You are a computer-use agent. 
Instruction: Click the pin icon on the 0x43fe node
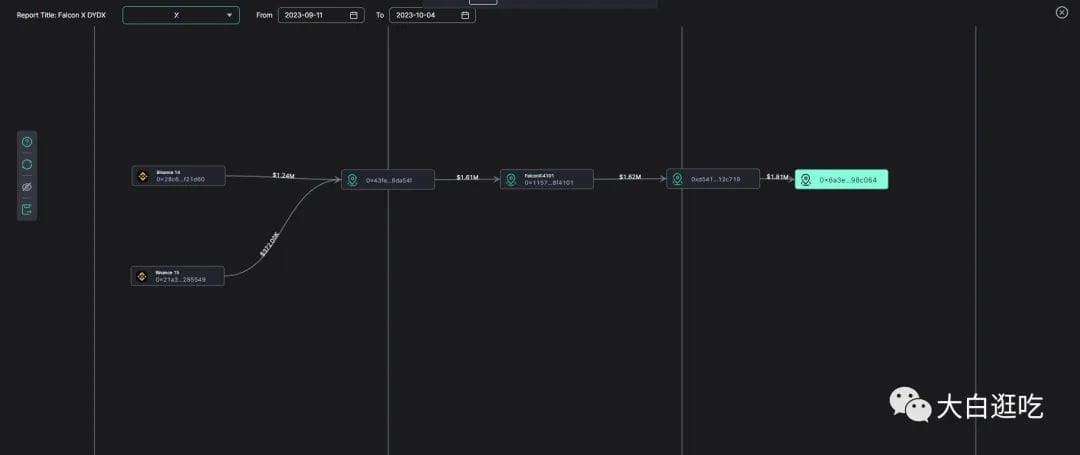pos(353,180)
